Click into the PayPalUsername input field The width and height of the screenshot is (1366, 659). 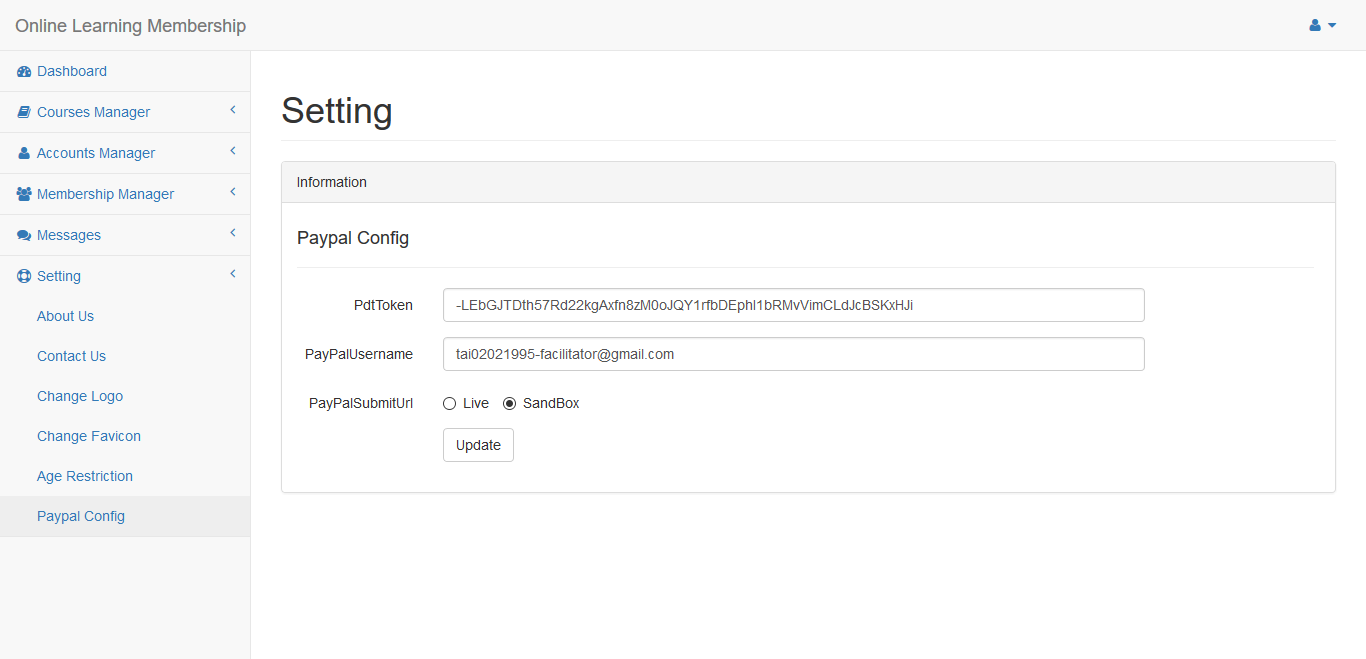point(793,354)
